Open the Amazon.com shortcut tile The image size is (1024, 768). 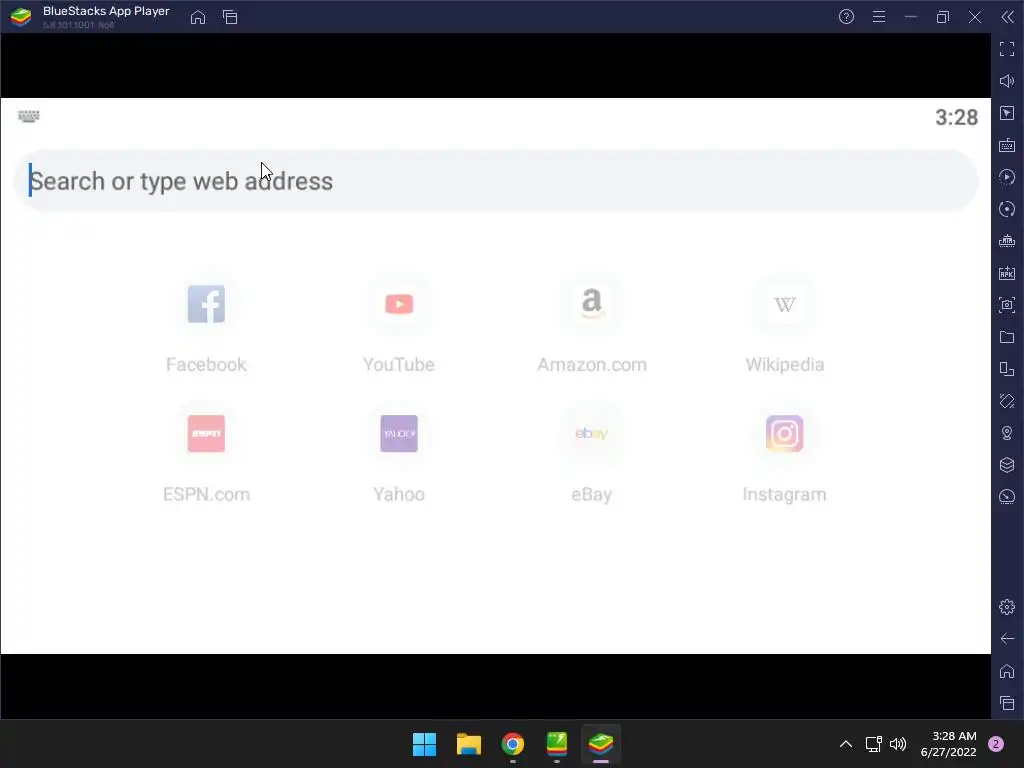[592, 325]
